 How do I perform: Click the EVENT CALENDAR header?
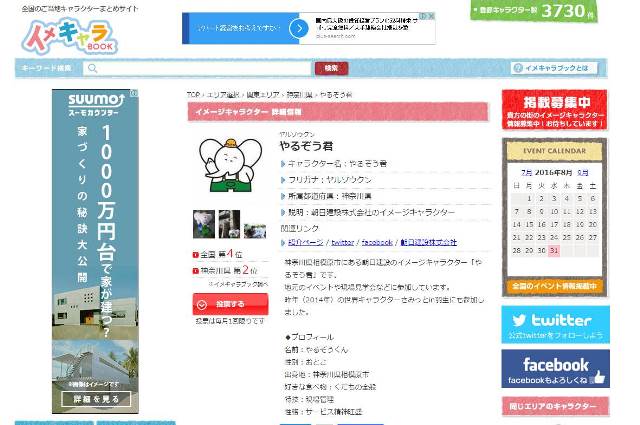[x=554, y=151]
